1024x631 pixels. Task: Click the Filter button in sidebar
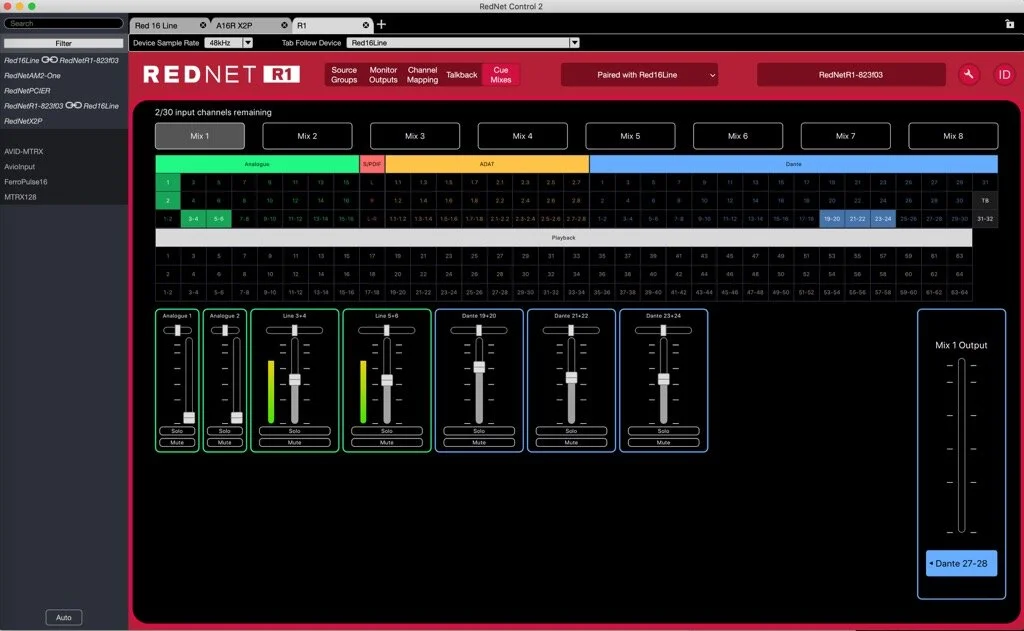point(63,43)
